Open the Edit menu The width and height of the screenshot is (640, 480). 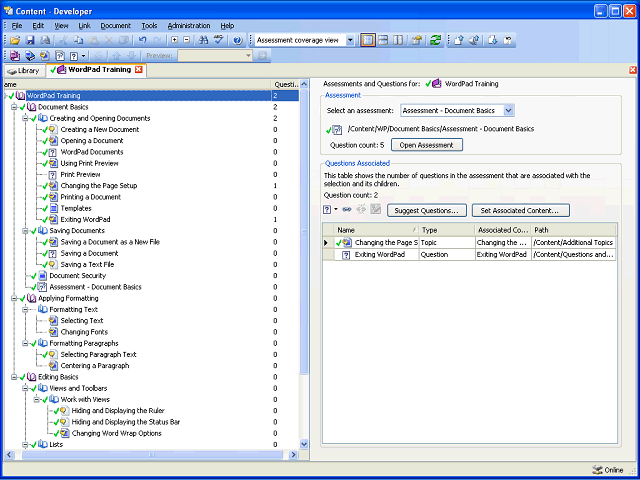38,26
